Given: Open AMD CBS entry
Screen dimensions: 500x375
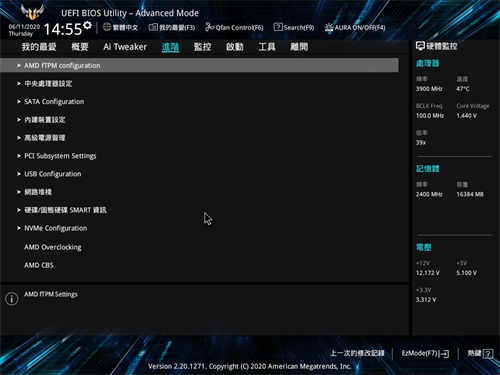Looking at the screenshot, I should 39,265.
